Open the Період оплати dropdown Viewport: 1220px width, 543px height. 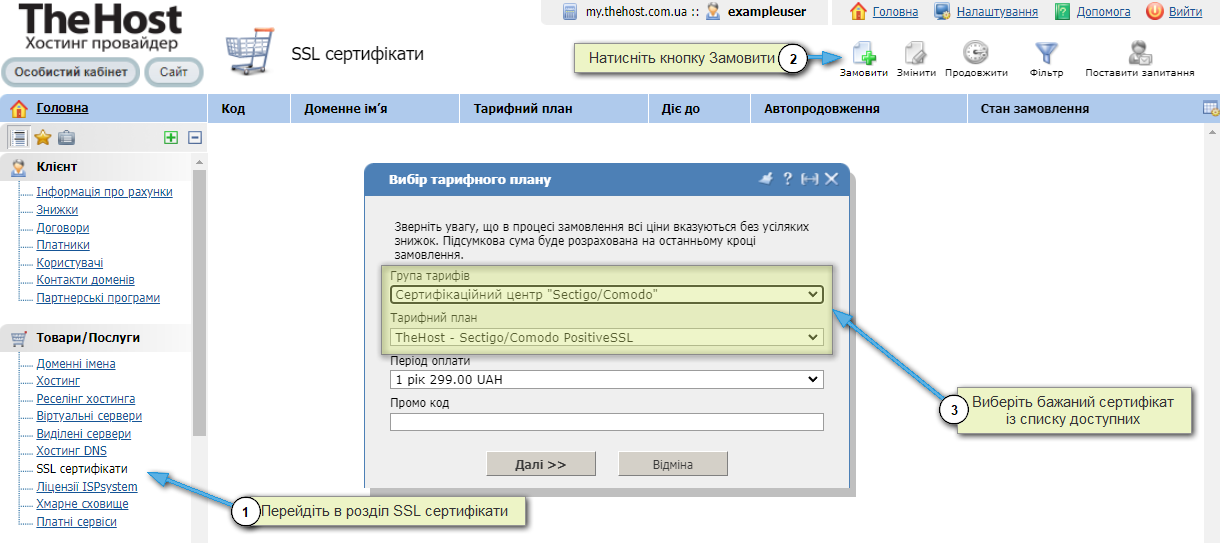point(606,380)
